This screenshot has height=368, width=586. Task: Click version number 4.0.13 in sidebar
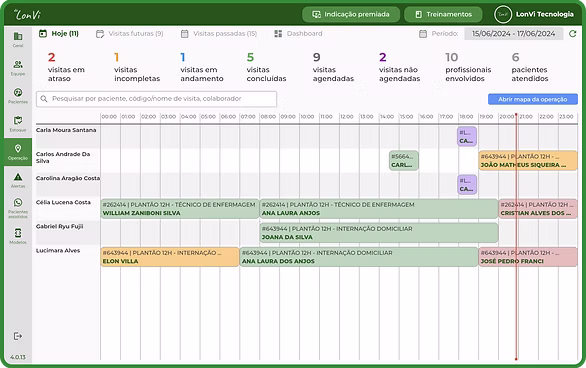[18, 357]
